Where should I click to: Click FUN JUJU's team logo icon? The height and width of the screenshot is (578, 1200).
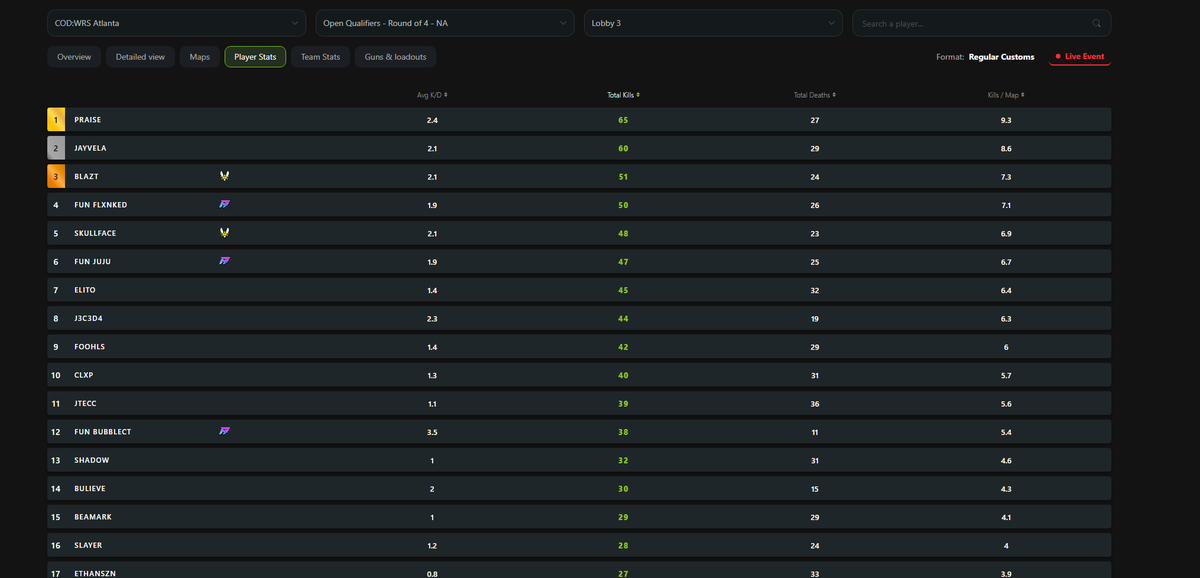(225, 261)
